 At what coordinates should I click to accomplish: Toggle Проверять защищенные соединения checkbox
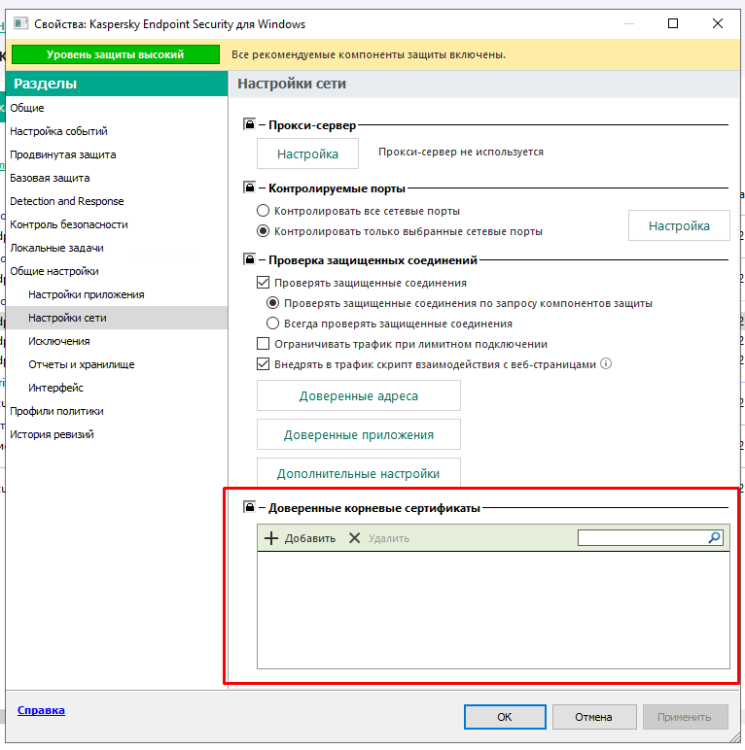click(x=263, y=282)
